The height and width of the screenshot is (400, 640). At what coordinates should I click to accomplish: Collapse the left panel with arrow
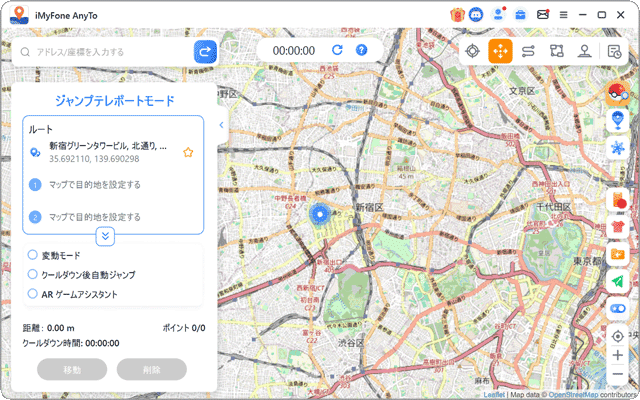coord(222,125)
